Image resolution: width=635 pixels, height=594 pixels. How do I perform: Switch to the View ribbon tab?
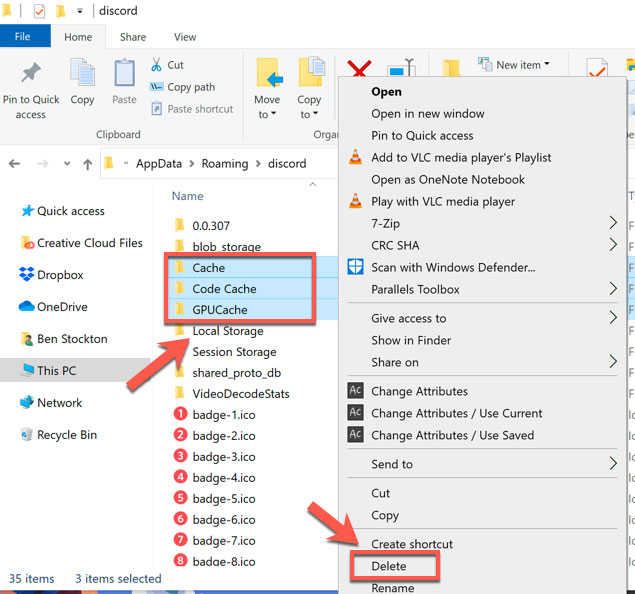pyautogui.click(x=185, y=37)
